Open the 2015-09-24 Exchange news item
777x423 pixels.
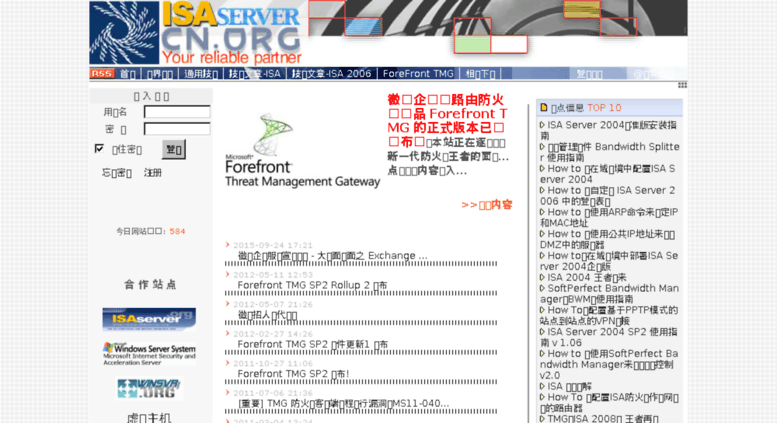pyautogui.click(x=332, y=256)
